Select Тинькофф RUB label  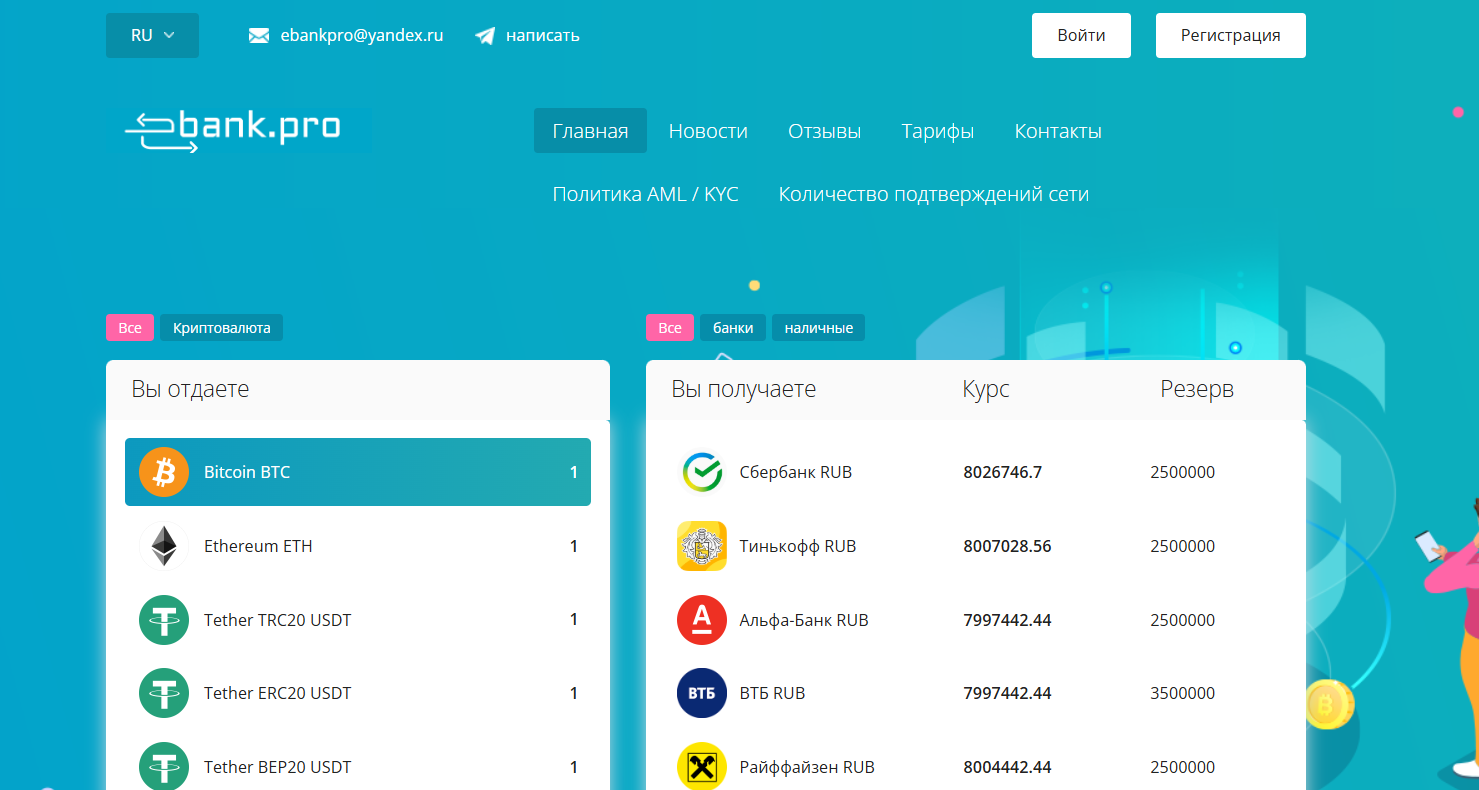(797, 546)
